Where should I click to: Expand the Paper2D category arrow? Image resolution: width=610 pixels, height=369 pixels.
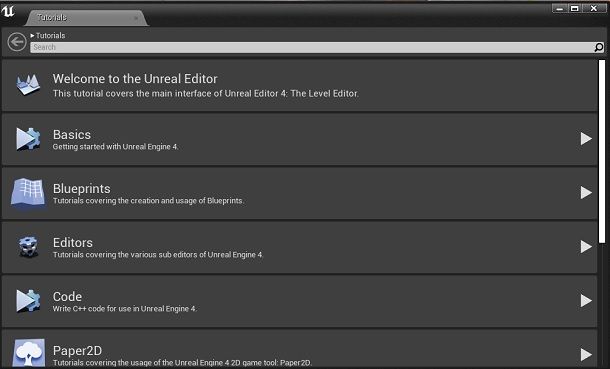tap(586, 354)
